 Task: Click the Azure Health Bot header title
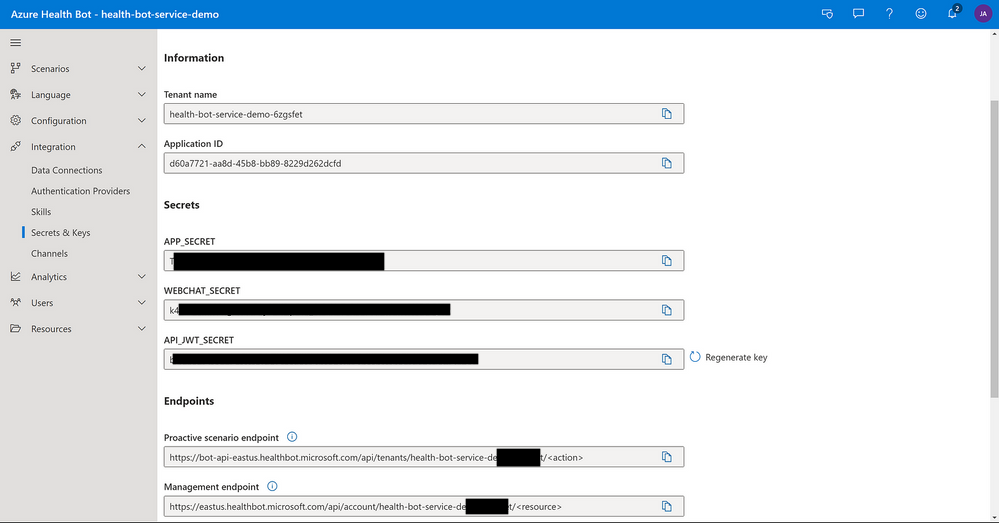[x=115, y=14]
